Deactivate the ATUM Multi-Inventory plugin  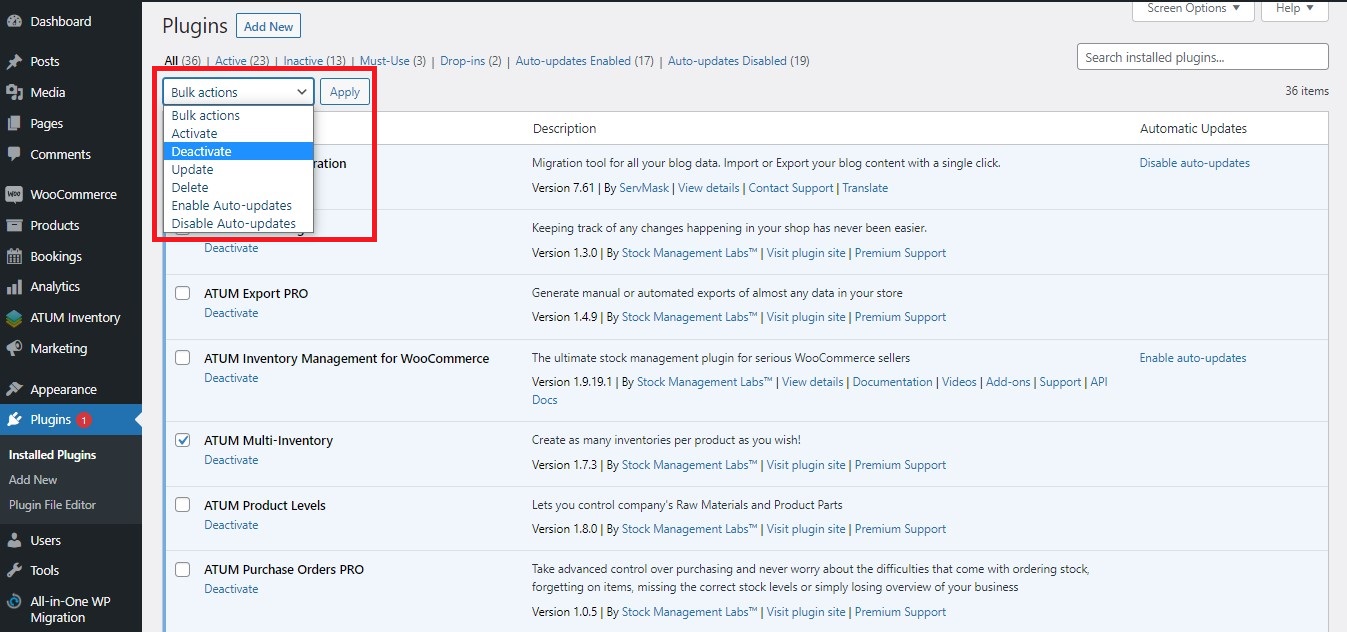[x=231, y=460]
